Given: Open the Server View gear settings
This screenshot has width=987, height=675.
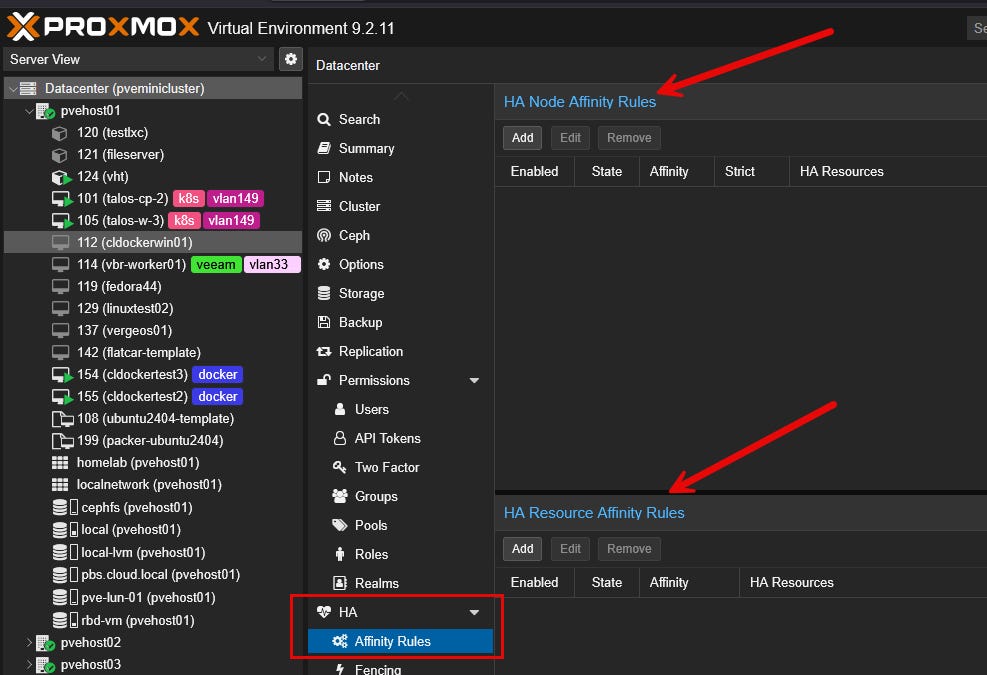Looking at the screenshot, I should tap(291, 59).
